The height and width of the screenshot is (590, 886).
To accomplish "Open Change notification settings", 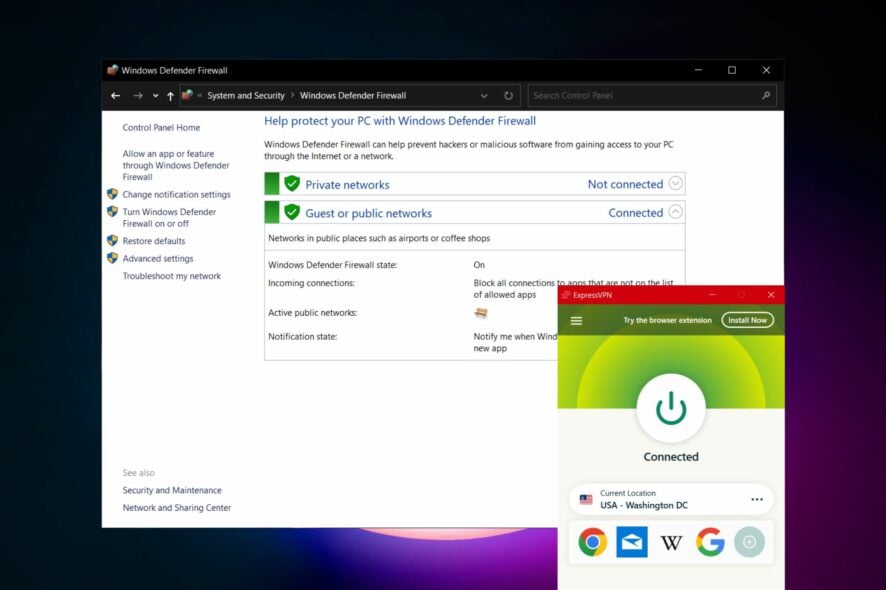I will pos(176,194).
